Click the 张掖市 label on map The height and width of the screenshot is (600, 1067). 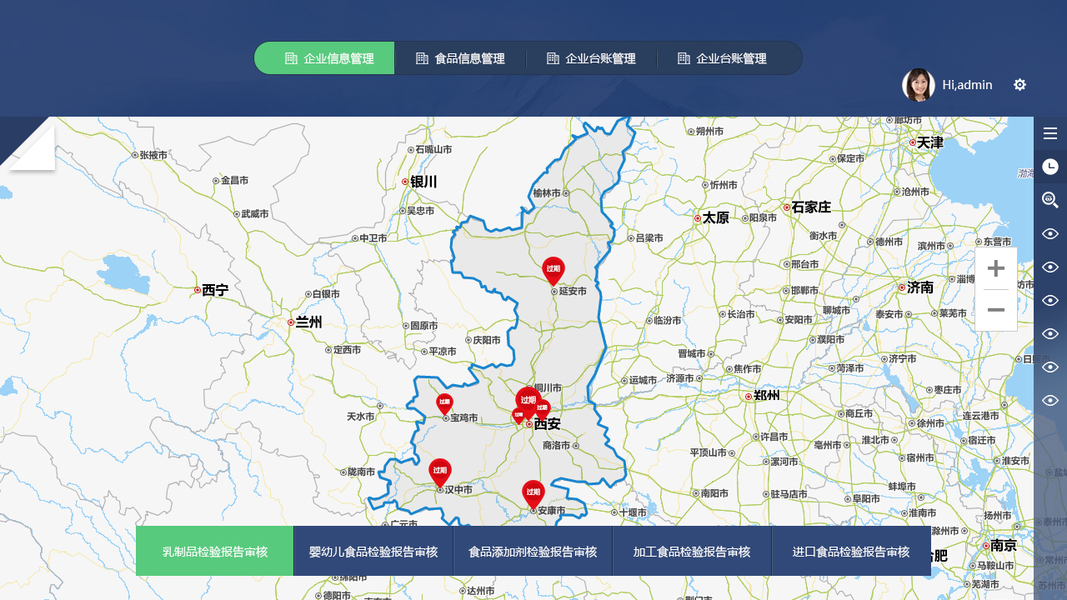coord(153,155)
